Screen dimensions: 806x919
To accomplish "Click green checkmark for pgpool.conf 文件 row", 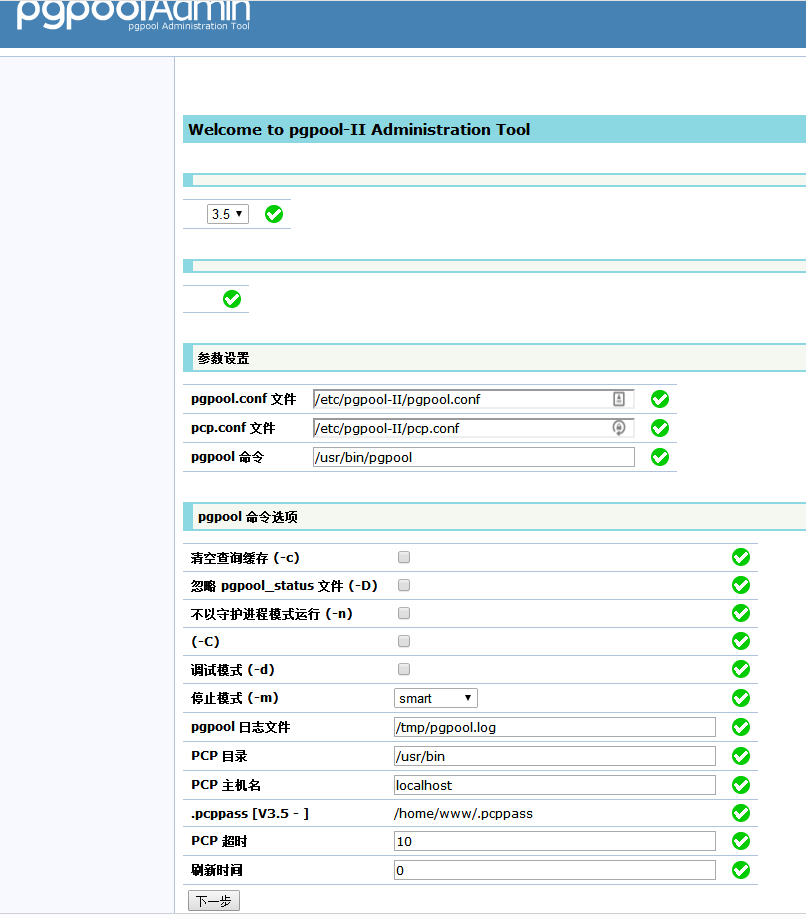I will (x=660, y=399).
